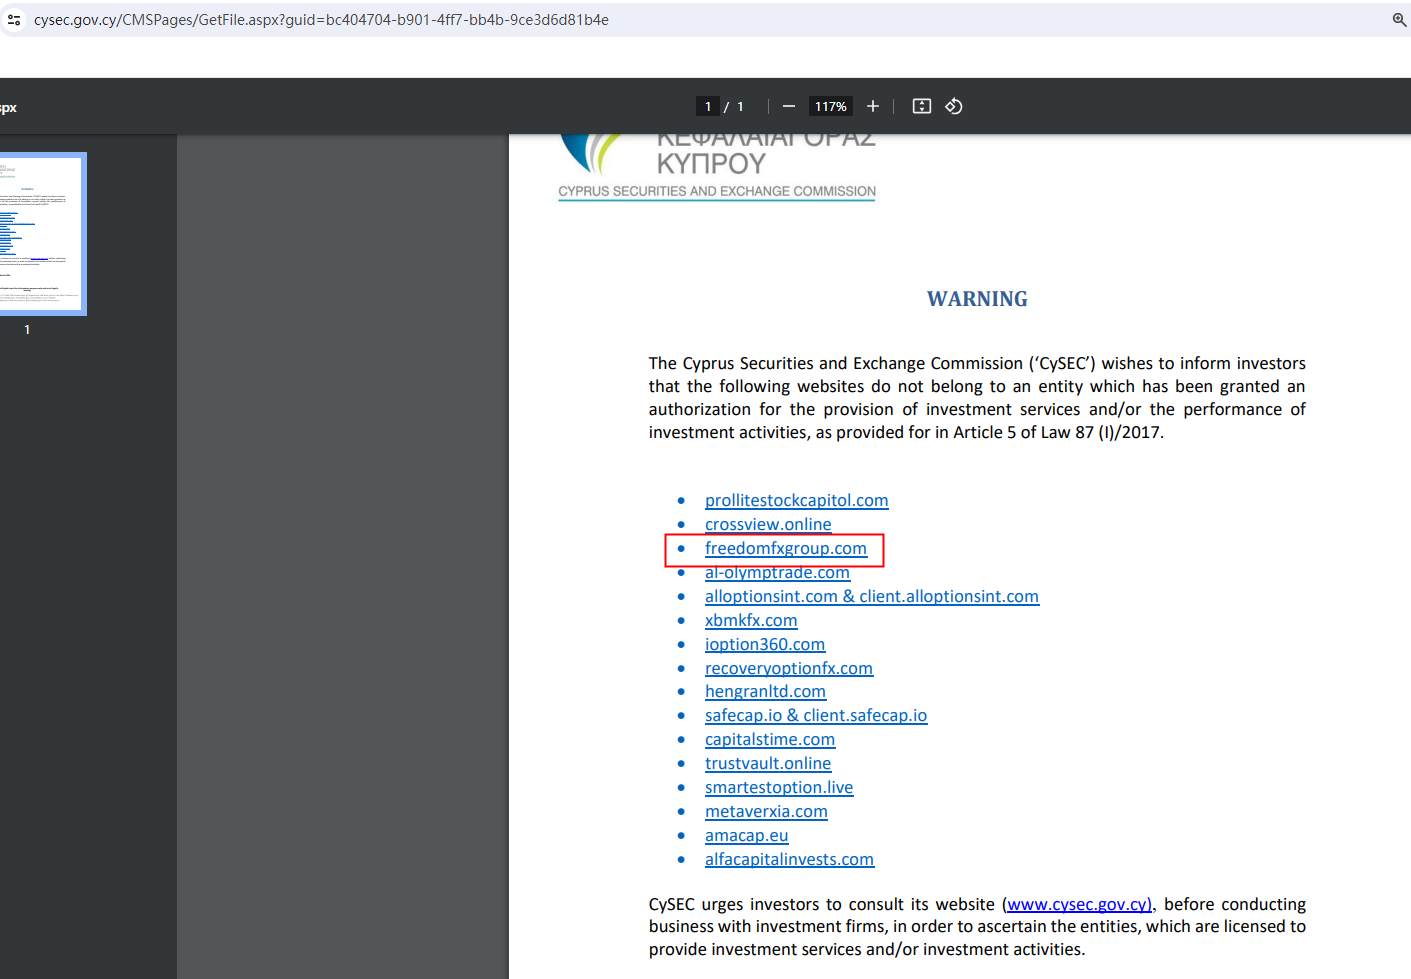Click the fit to page icon
Image resolution: width=1411 pixels, height=979 pixels.
pos(922,106)
